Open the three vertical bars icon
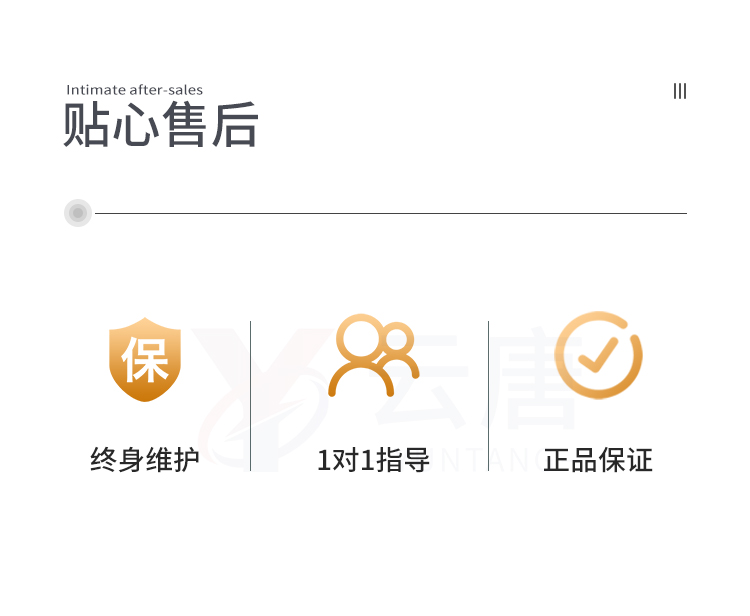Image resolution: width=750 pixels, height=616 pixels. [x=680, y=91]
